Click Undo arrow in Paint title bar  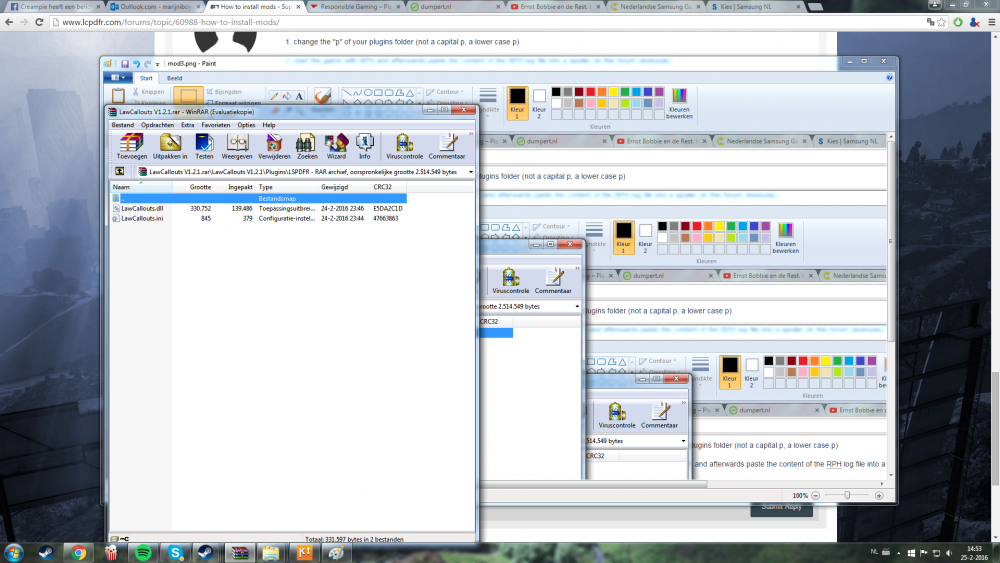pyautogui.click(x=136, y=64)
